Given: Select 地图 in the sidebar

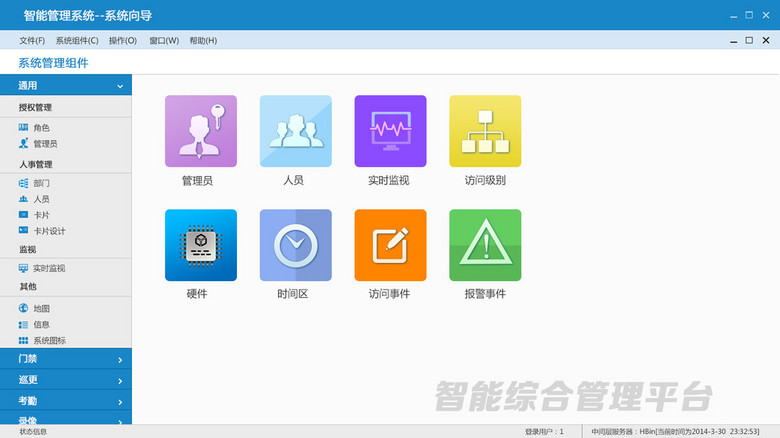Looking at the screenshot, I should pyautogui.click(x=40, y=309).
